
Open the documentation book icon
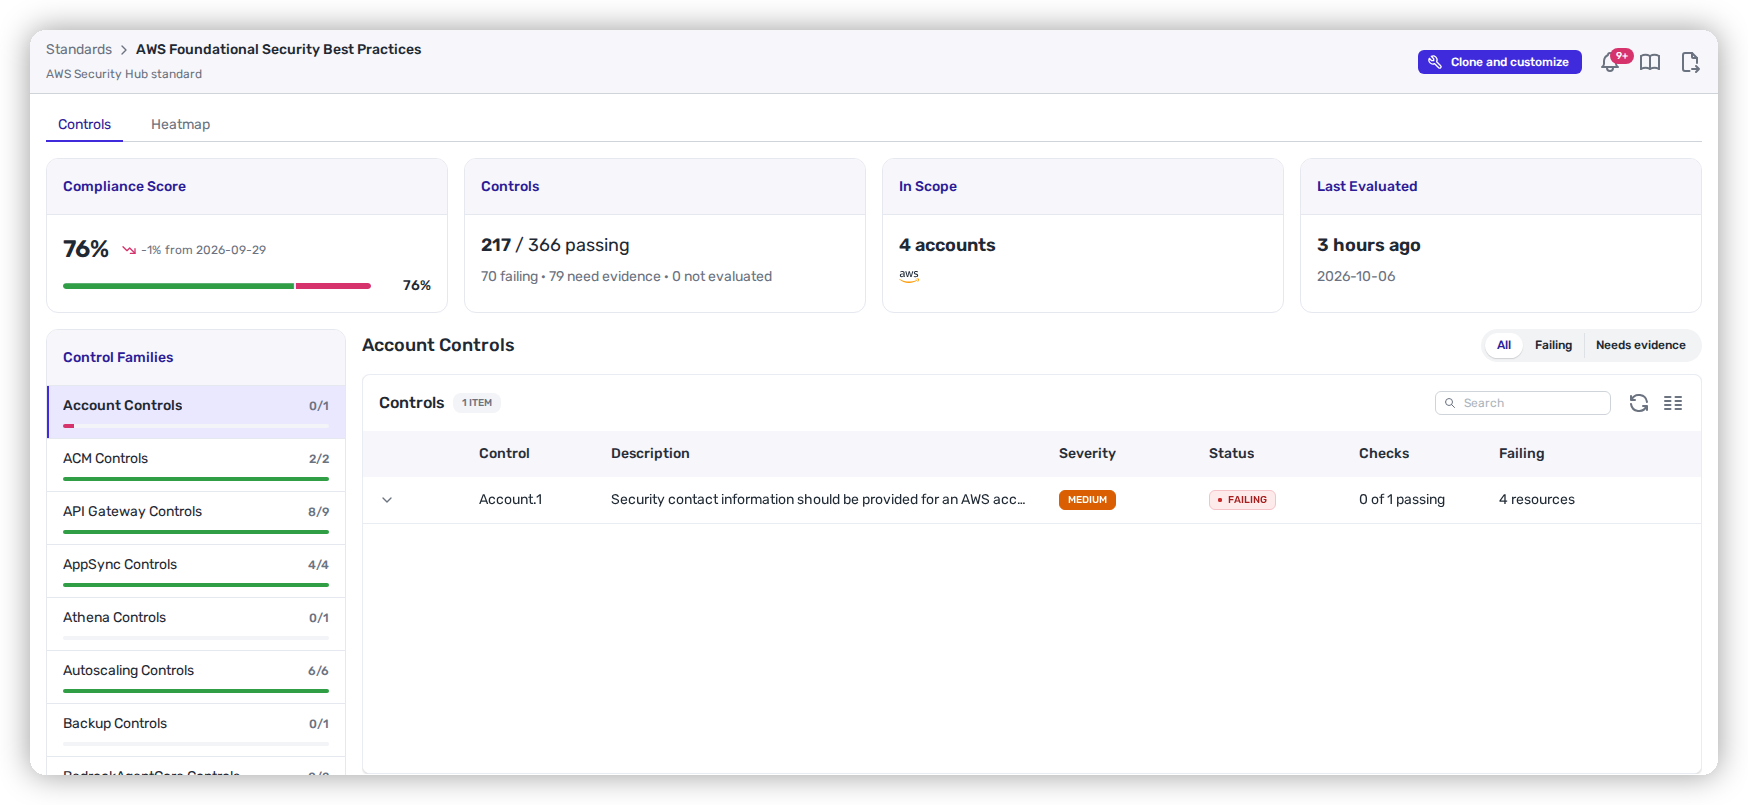click(x=1650, y=62)
